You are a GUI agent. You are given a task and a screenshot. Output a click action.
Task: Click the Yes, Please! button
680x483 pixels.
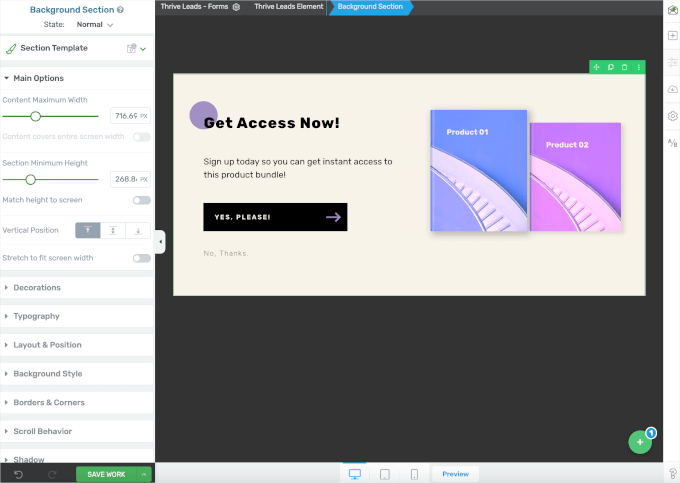(275, 217)
